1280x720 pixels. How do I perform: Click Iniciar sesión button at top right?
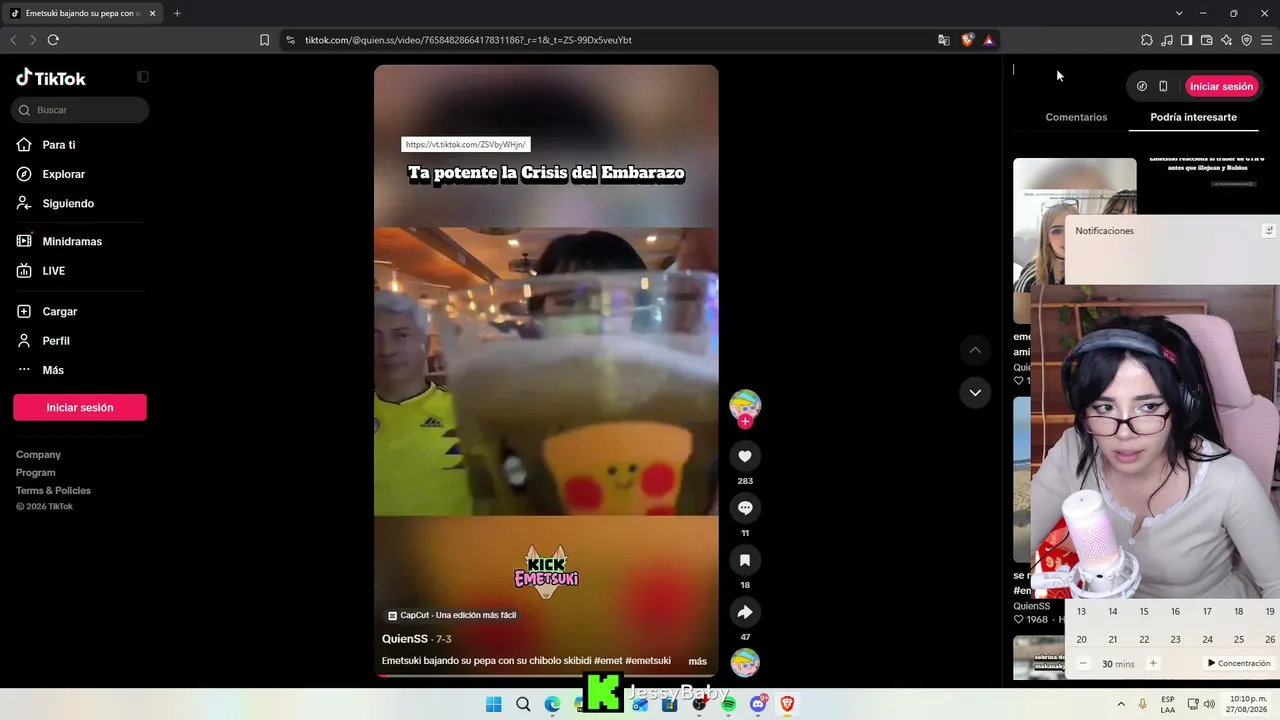click(x=1221, y=86)
